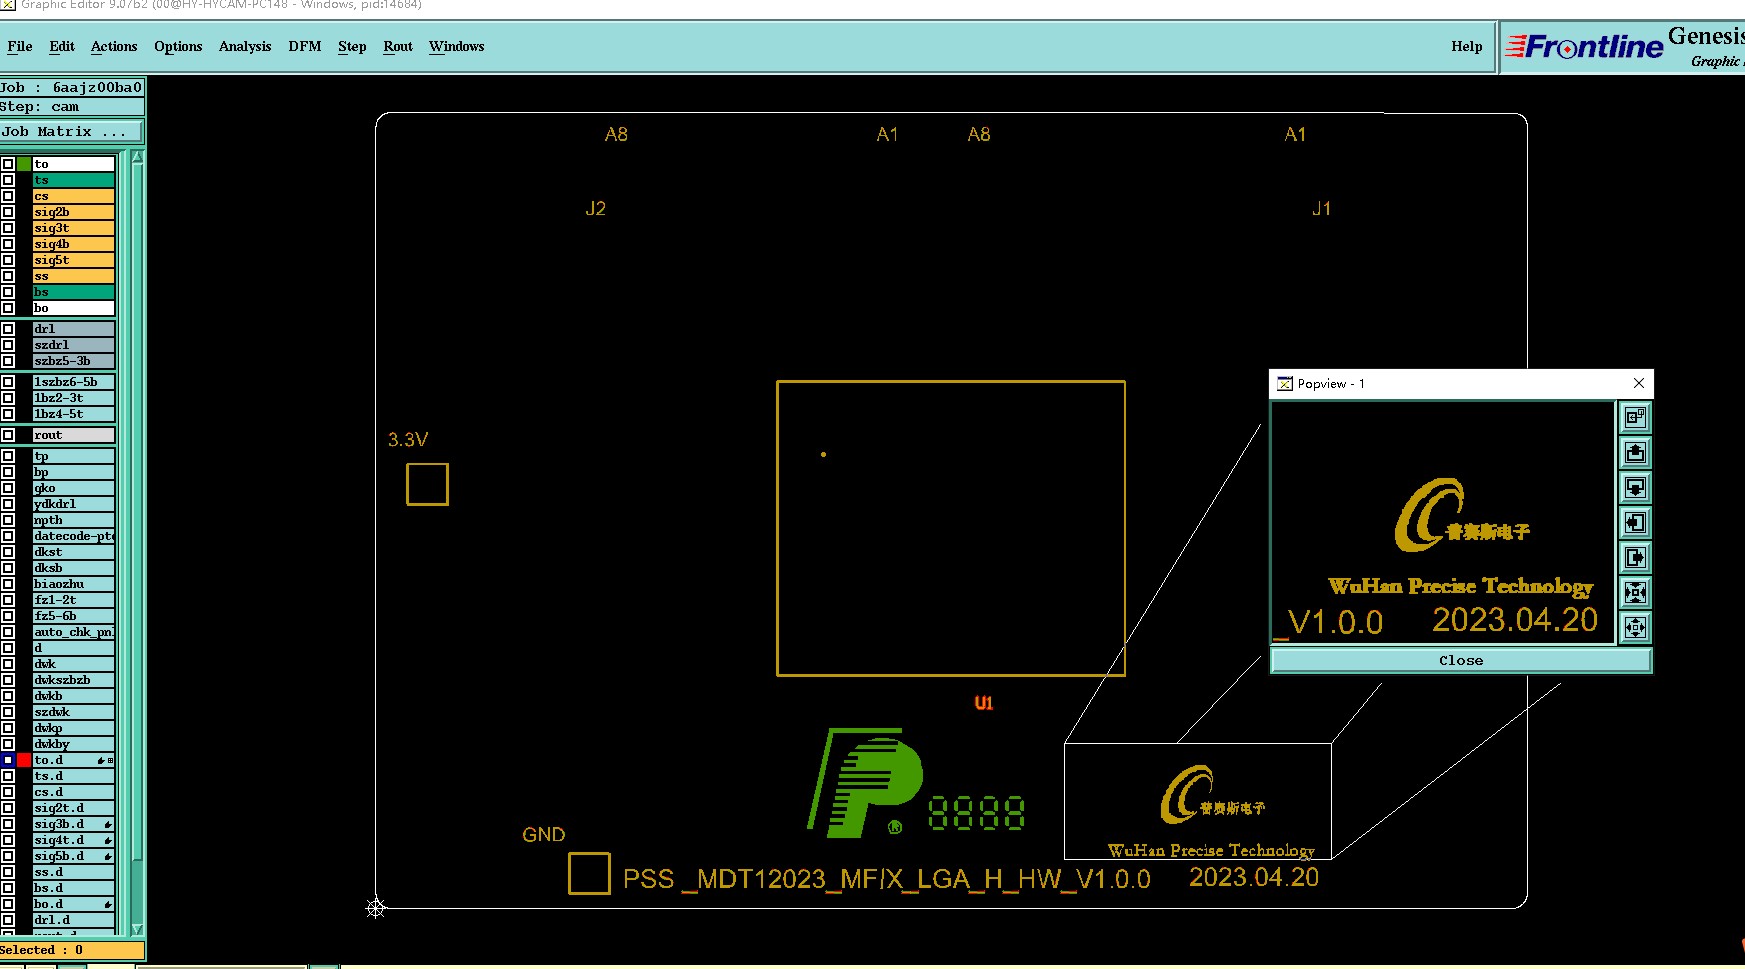The height and width of the screenshot is (969, 1745).
Task: Click the red color swatch of layer 'to.d'
Action: tap(24, 761)
